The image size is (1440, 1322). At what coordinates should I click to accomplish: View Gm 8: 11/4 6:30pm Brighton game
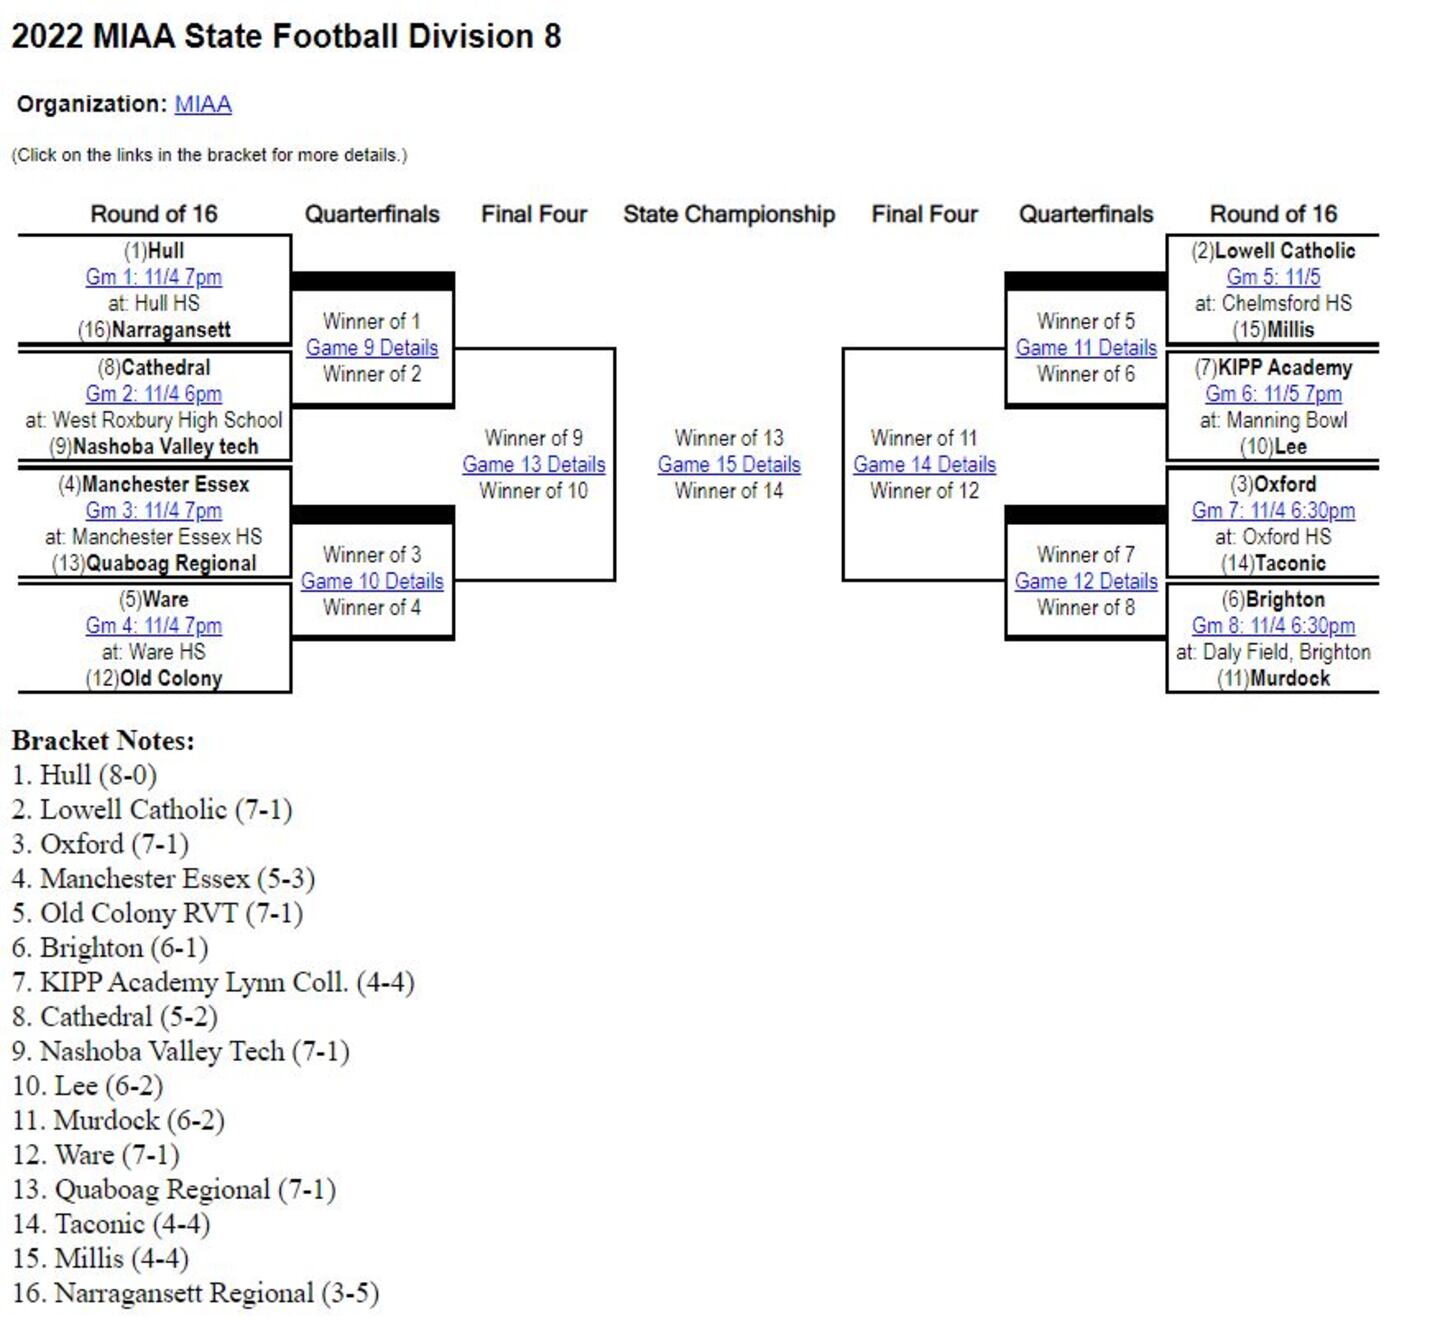(1273, 626)
